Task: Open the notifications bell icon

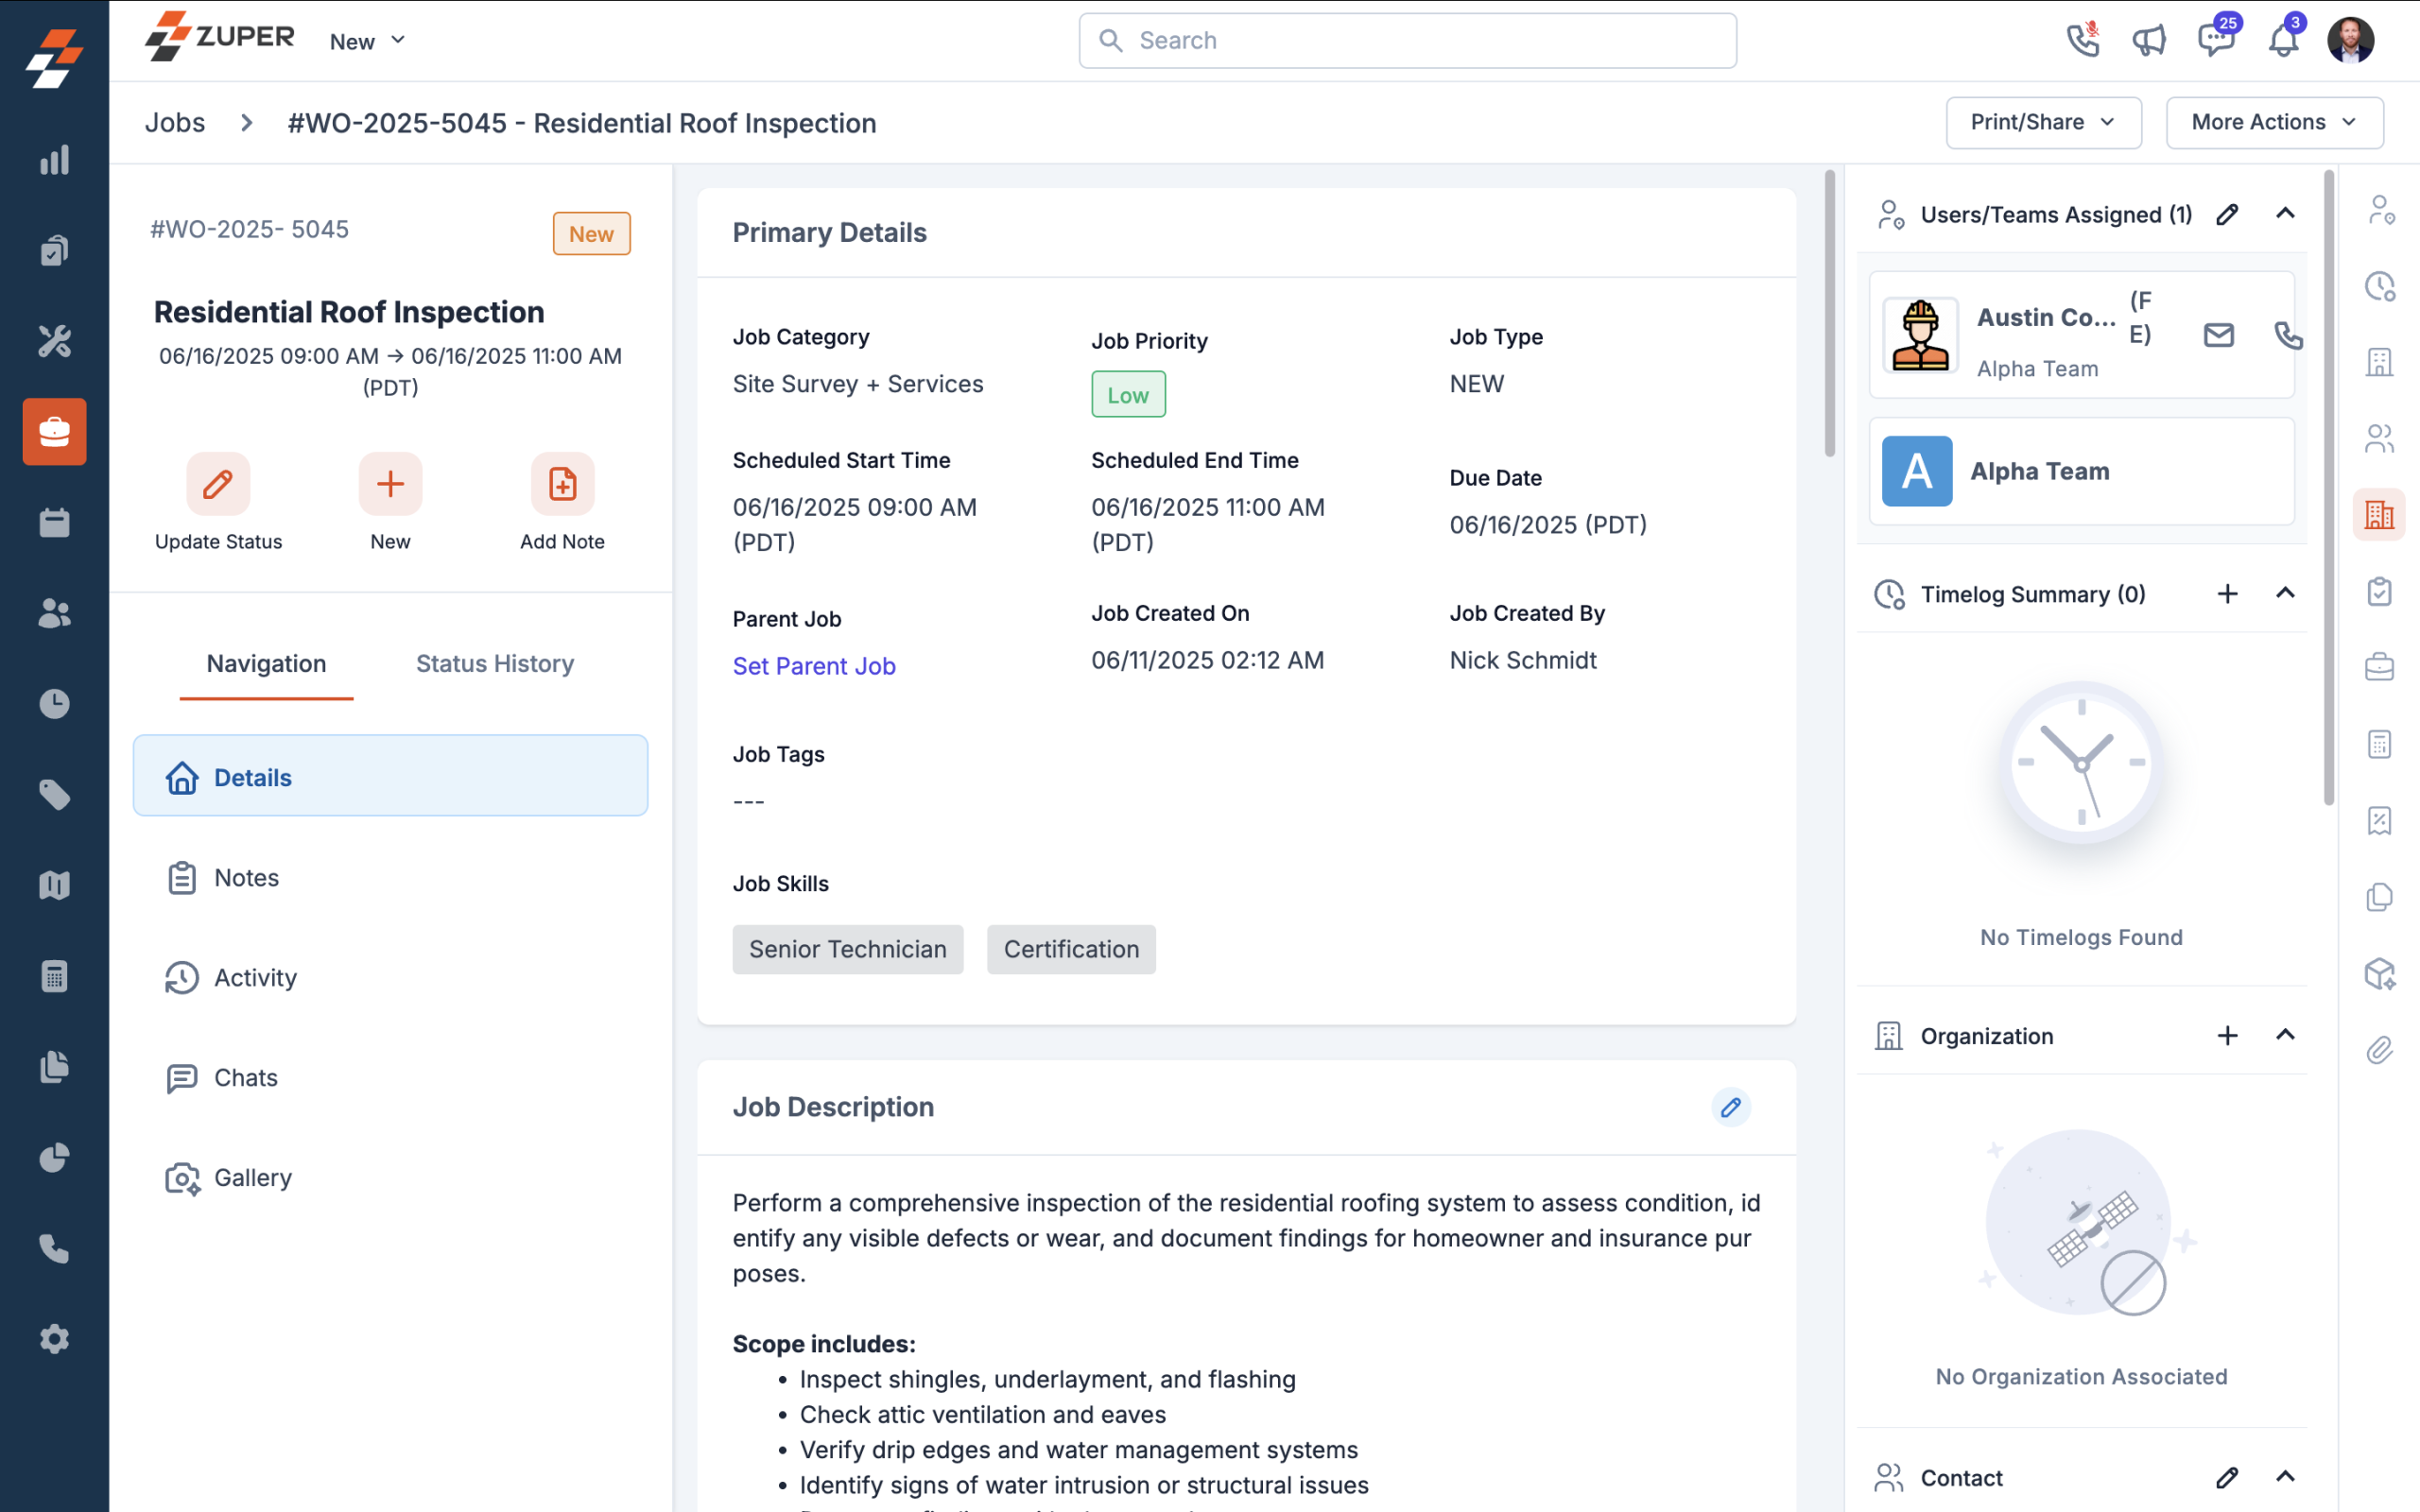Action: coord(2283,41)
